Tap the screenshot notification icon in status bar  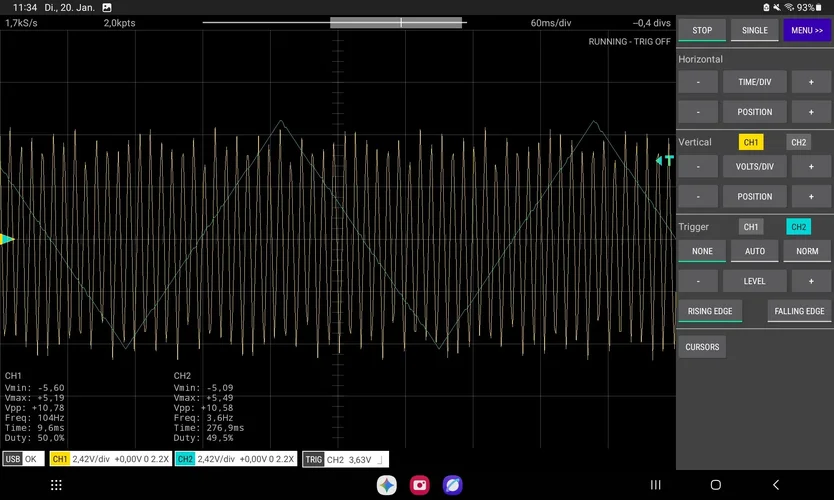tap(107, 7)
